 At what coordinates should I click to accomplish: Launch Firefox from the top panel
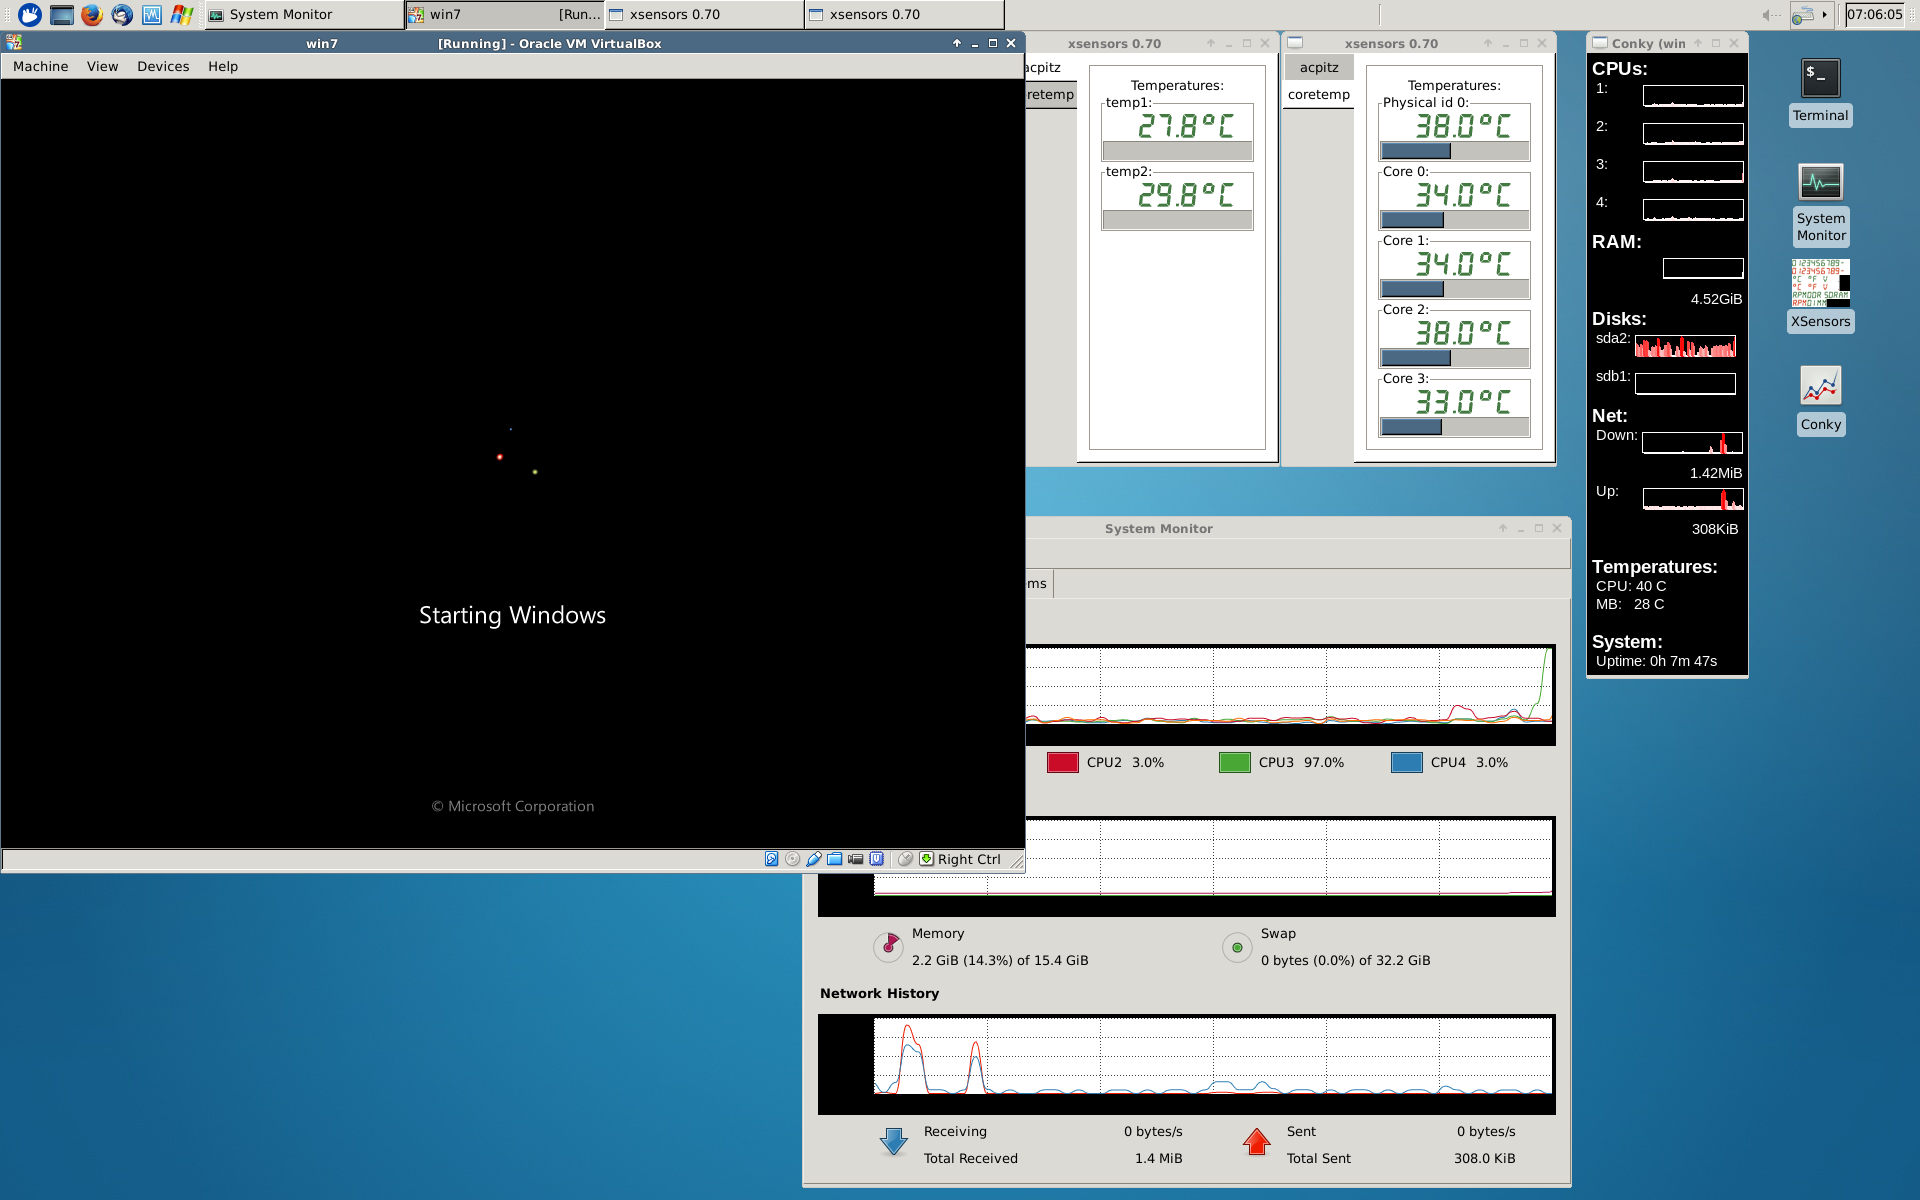coord(92,14)
